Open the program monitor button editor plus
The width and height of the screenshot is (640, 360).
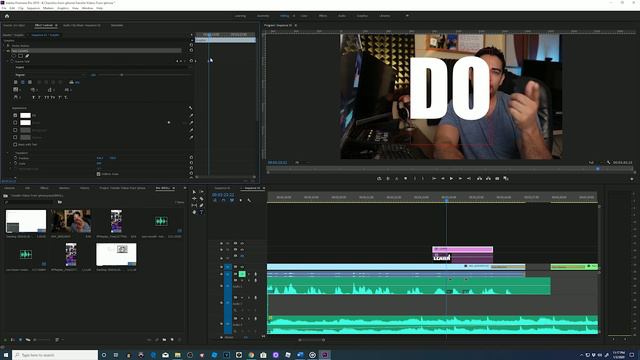point(632,179)
